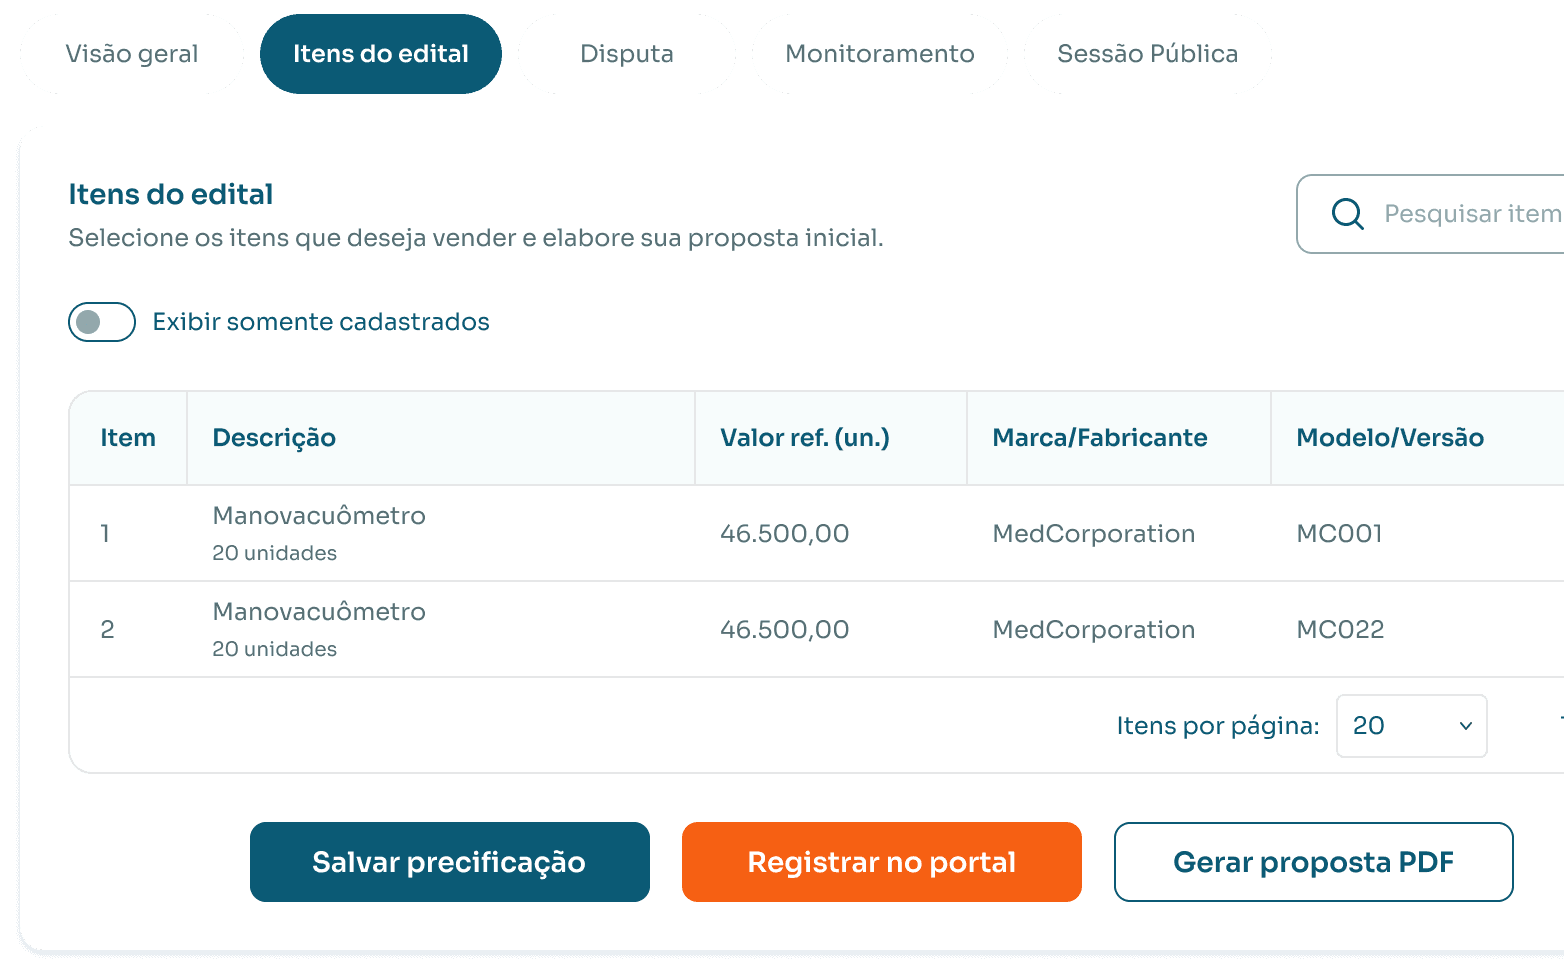Image resolution: width=1564 pixels, height=972 pixels.
Task: Enable the Exibir somente cadastrados toggle
Action: point(101,322)
